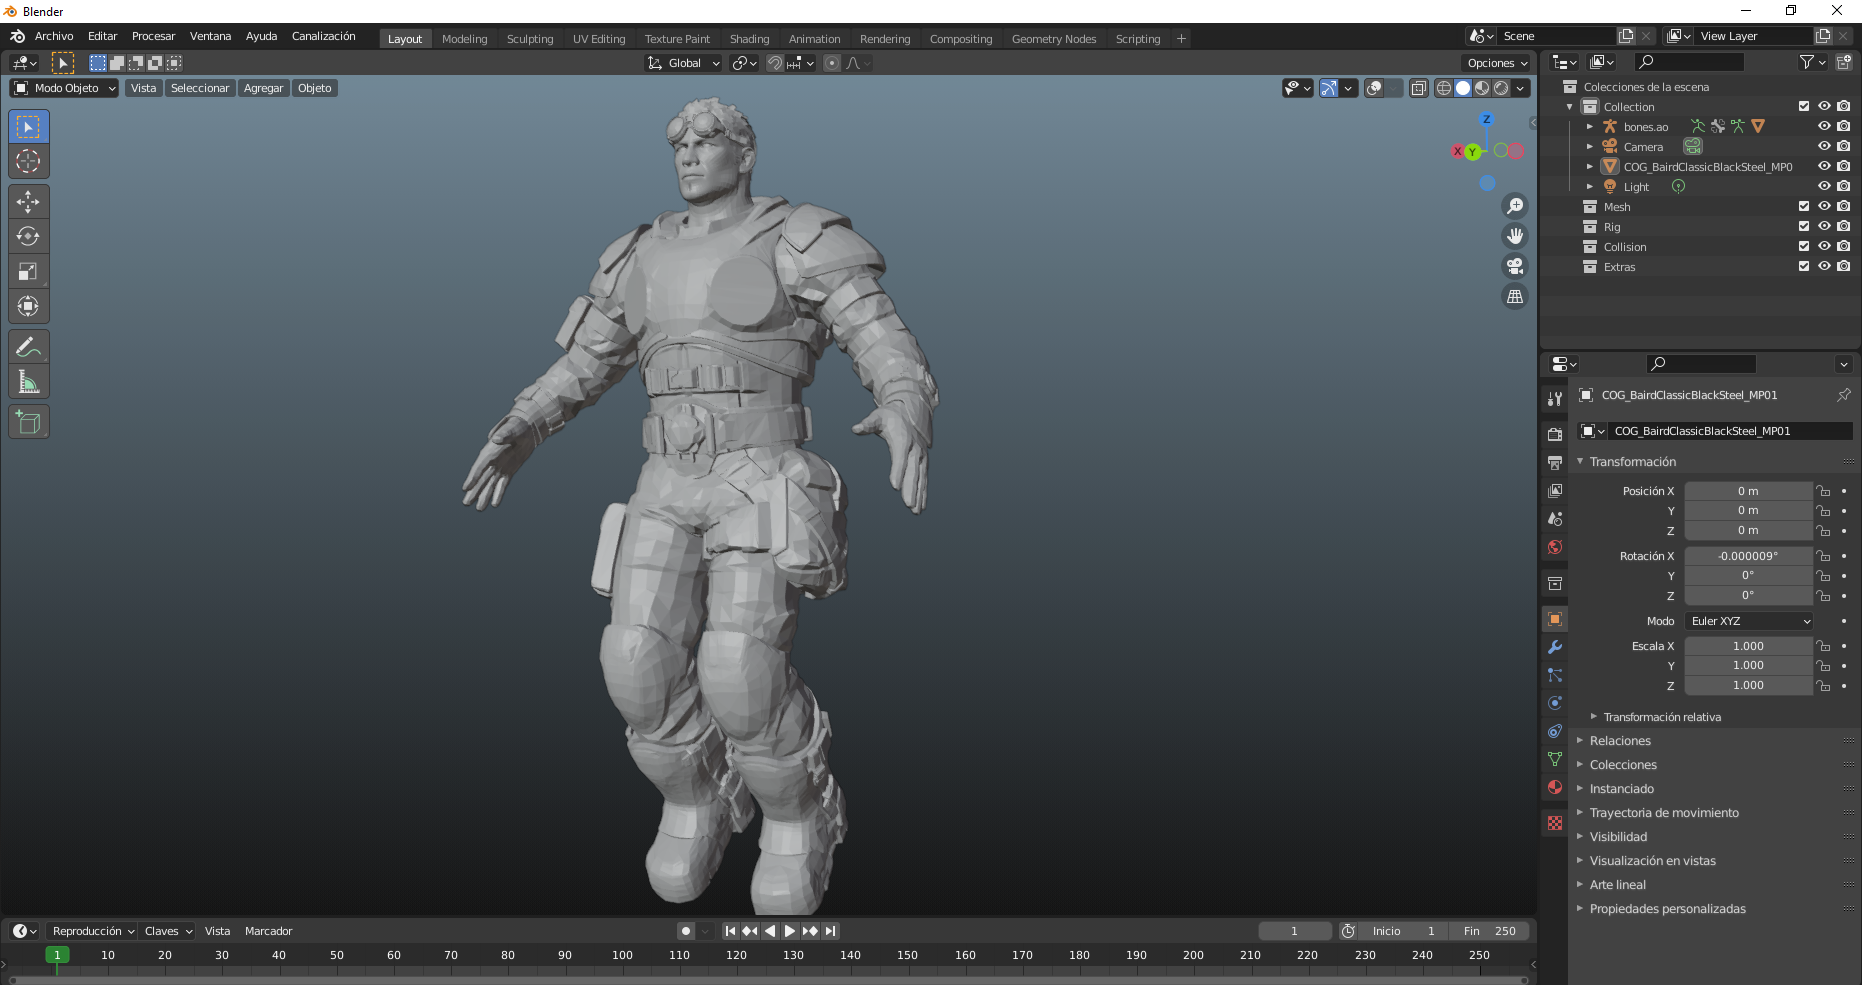Select the Measure tool
The height and width of the screenshot is (985, 1862).
28,382
